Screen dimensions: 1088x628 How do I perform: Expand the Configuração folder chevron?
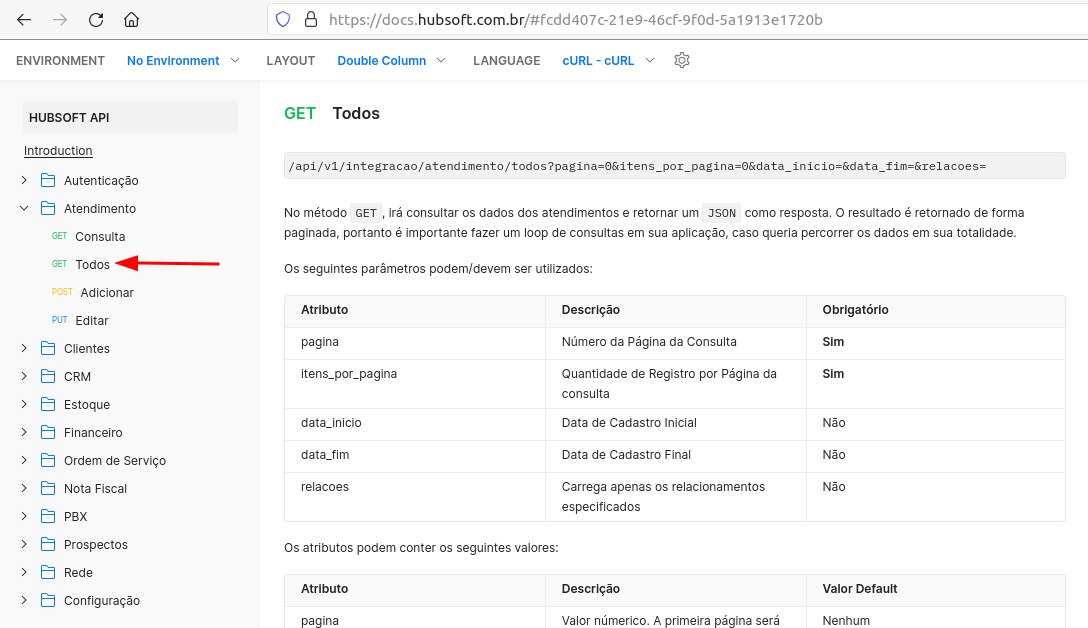point(24,600)
